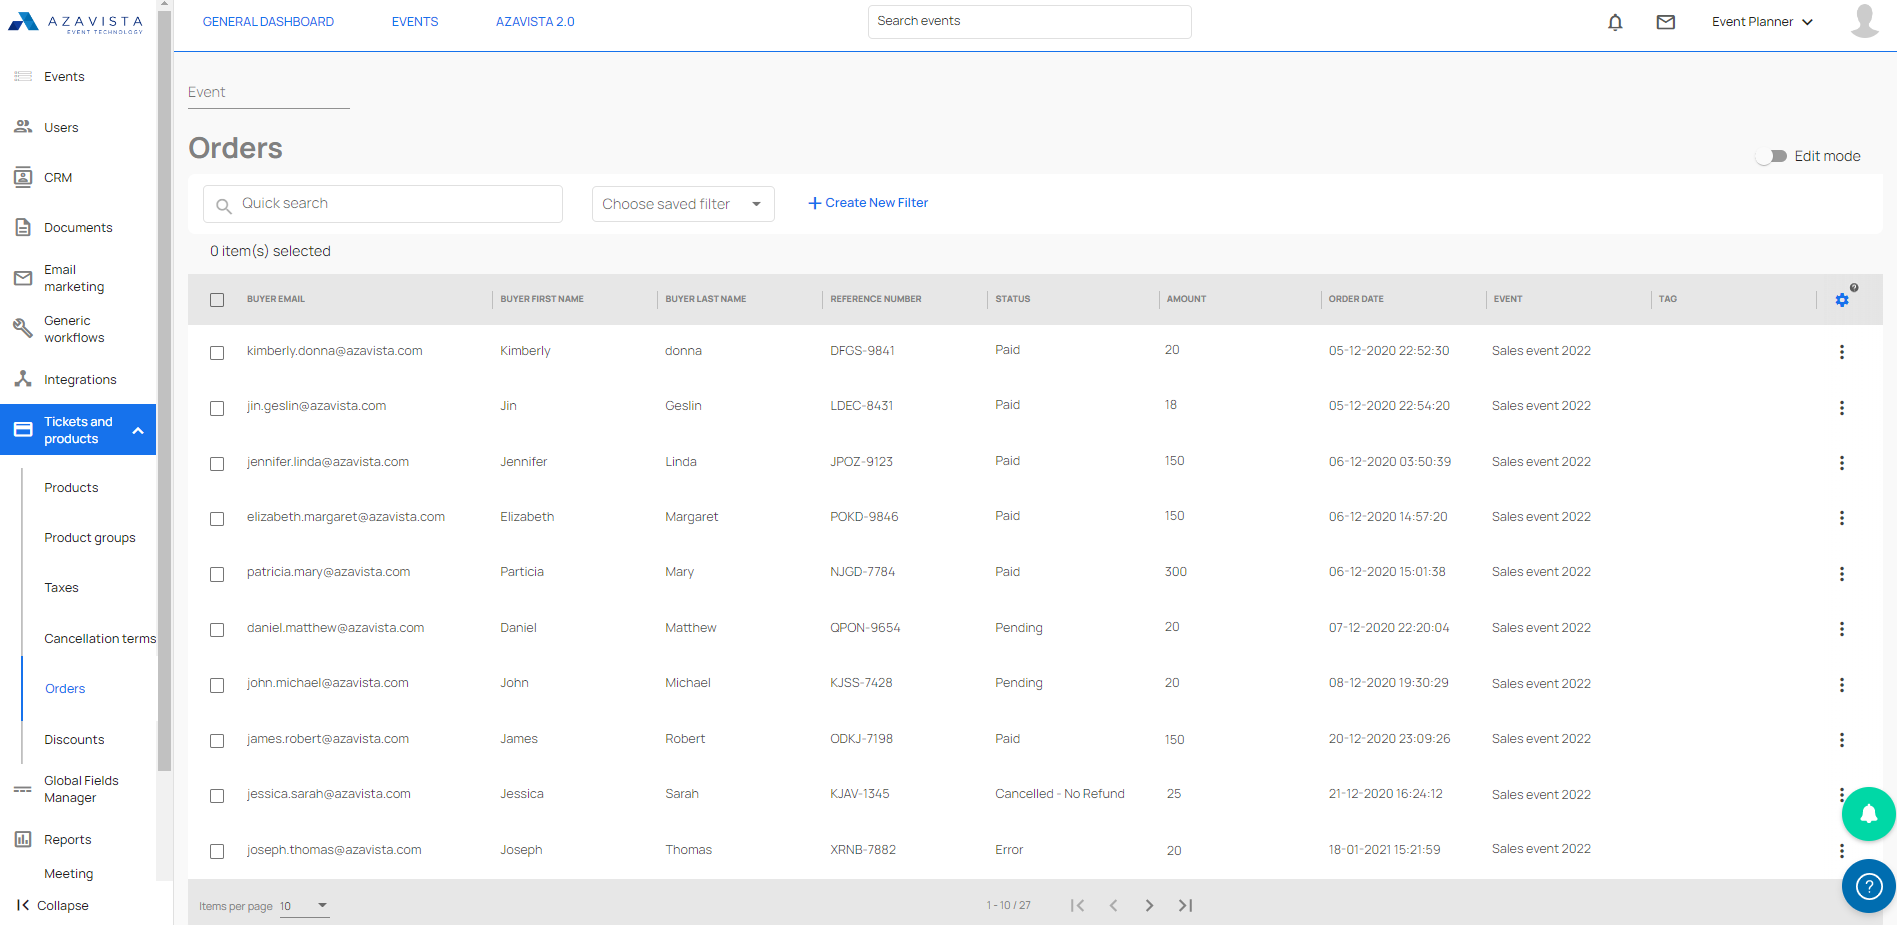This screenshot has height=925, width=1897.
Task: Select checkbox for daniel.matthew row
Action: point(217,630)
